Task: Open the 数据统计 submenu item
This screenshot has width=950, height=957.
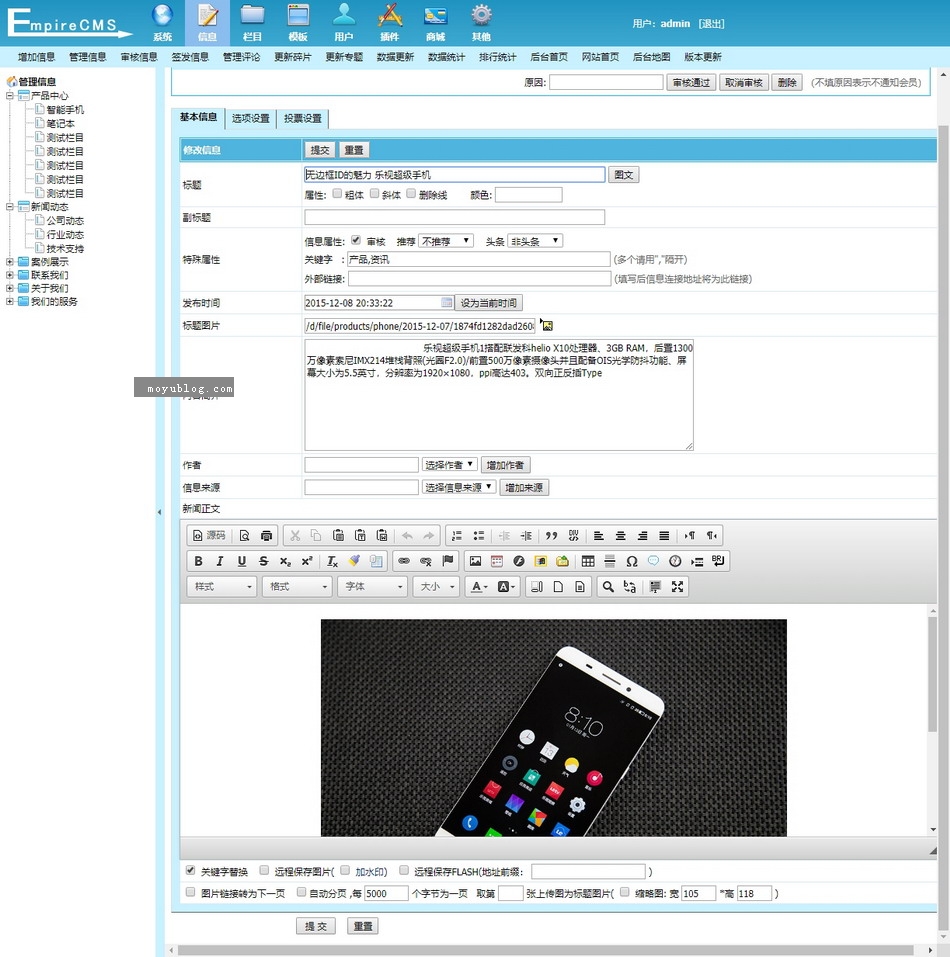Action: pos(446,57)
